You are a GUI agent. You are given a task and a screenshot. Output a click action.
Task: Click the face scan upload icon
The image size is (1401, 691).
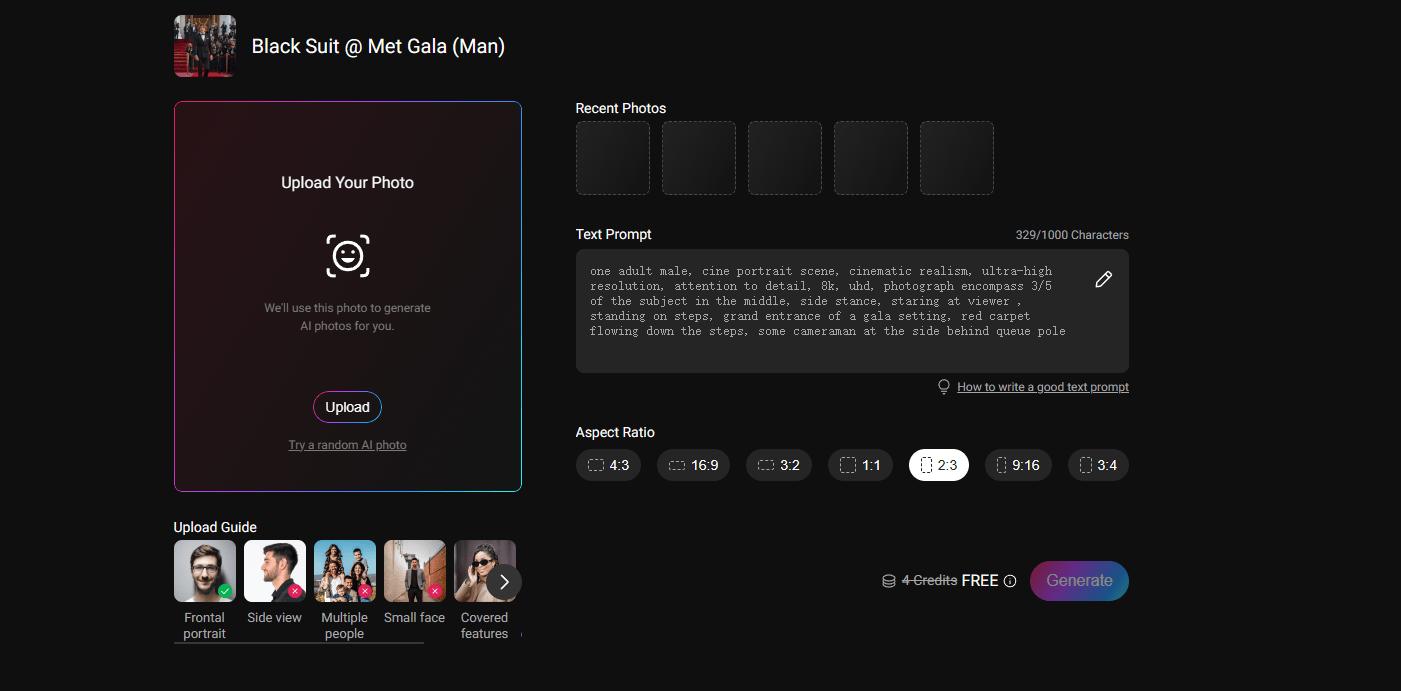click(348, 256)
